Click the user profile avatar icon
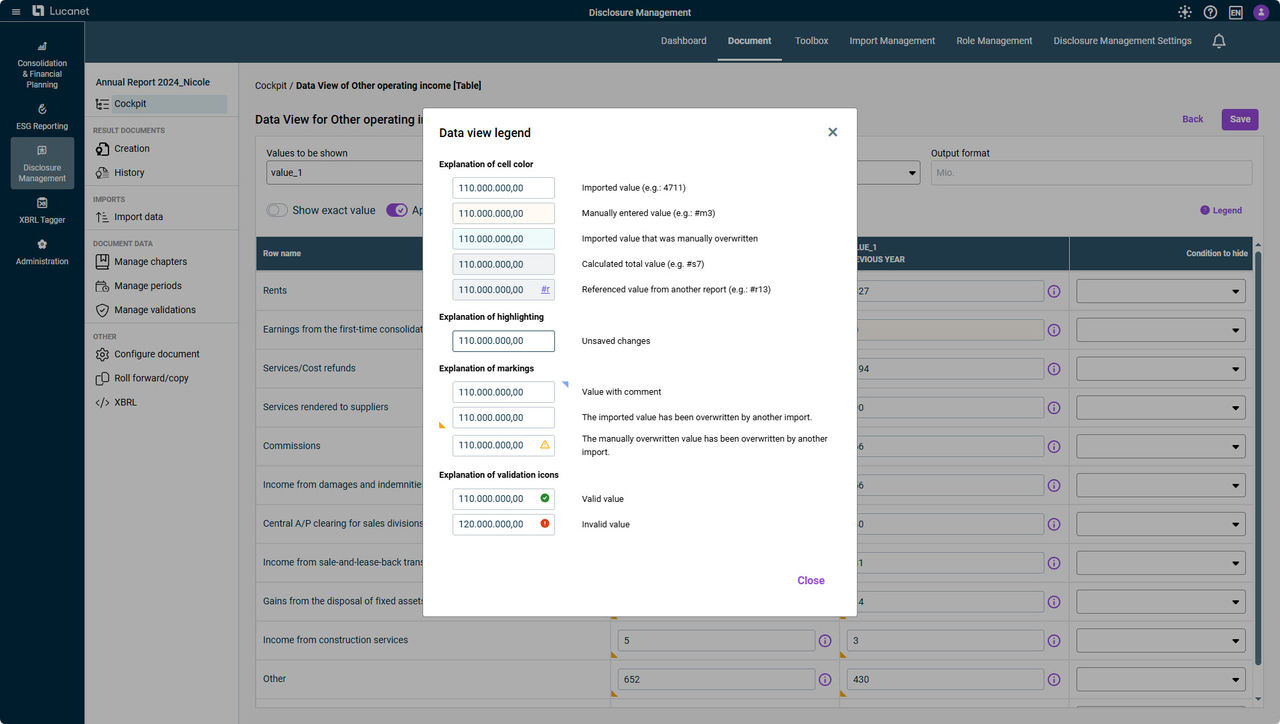Viewport: 1280px width, 724px height. point(1260,12)
